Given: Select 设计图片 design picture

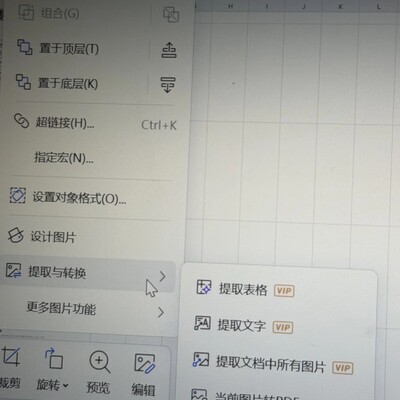Looking at the screenshot, I should click(x=53, y=237).
